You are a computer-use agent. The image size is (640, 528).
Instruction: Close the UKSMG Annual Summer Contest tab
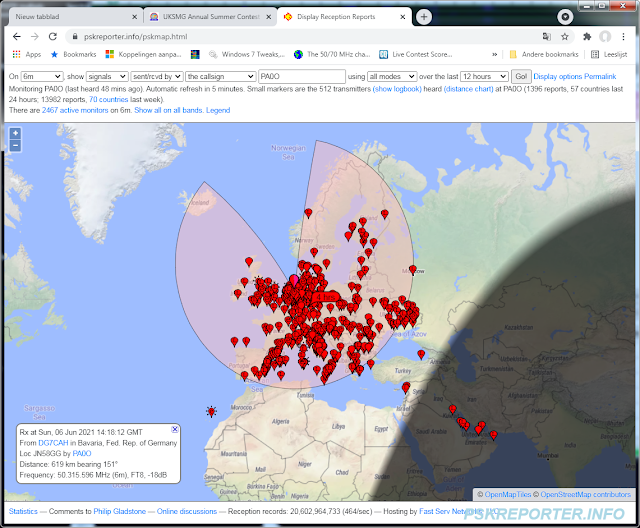click(269, 17)
